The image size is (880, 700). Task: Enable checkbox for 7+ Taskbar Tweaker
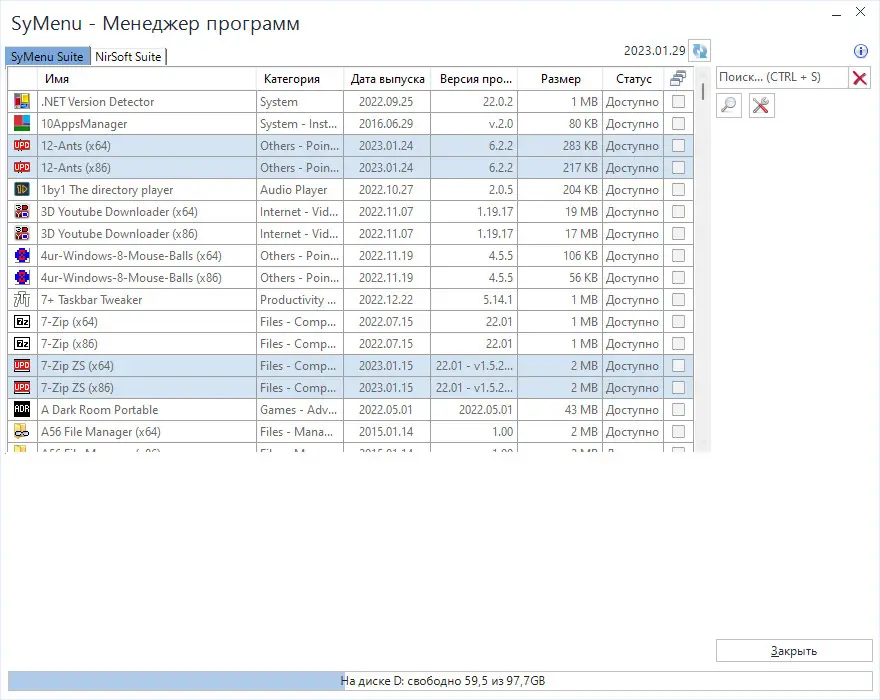click(x=678, y=300)
